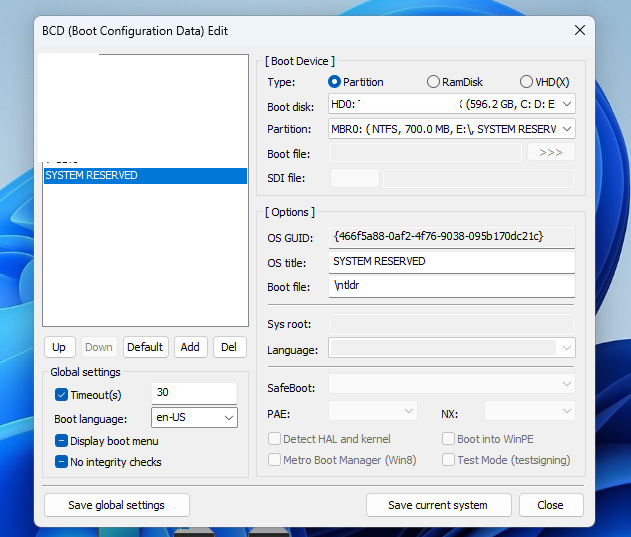Screen dimensions: 631x537
Task: Set selected entry as Default
Action: (145, 347)
